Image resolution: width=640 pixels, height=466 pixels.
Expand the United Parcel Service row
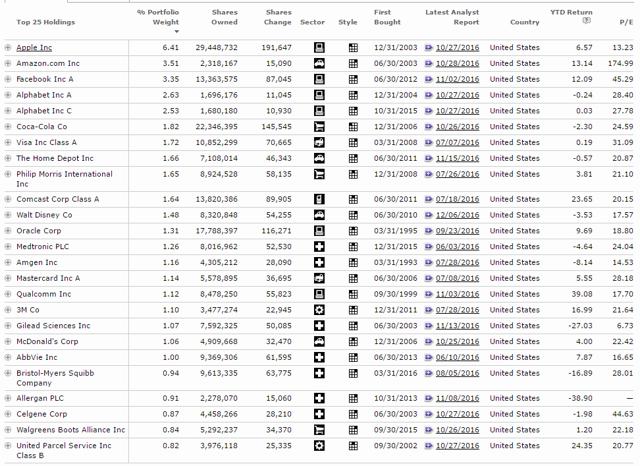(8, 446)
